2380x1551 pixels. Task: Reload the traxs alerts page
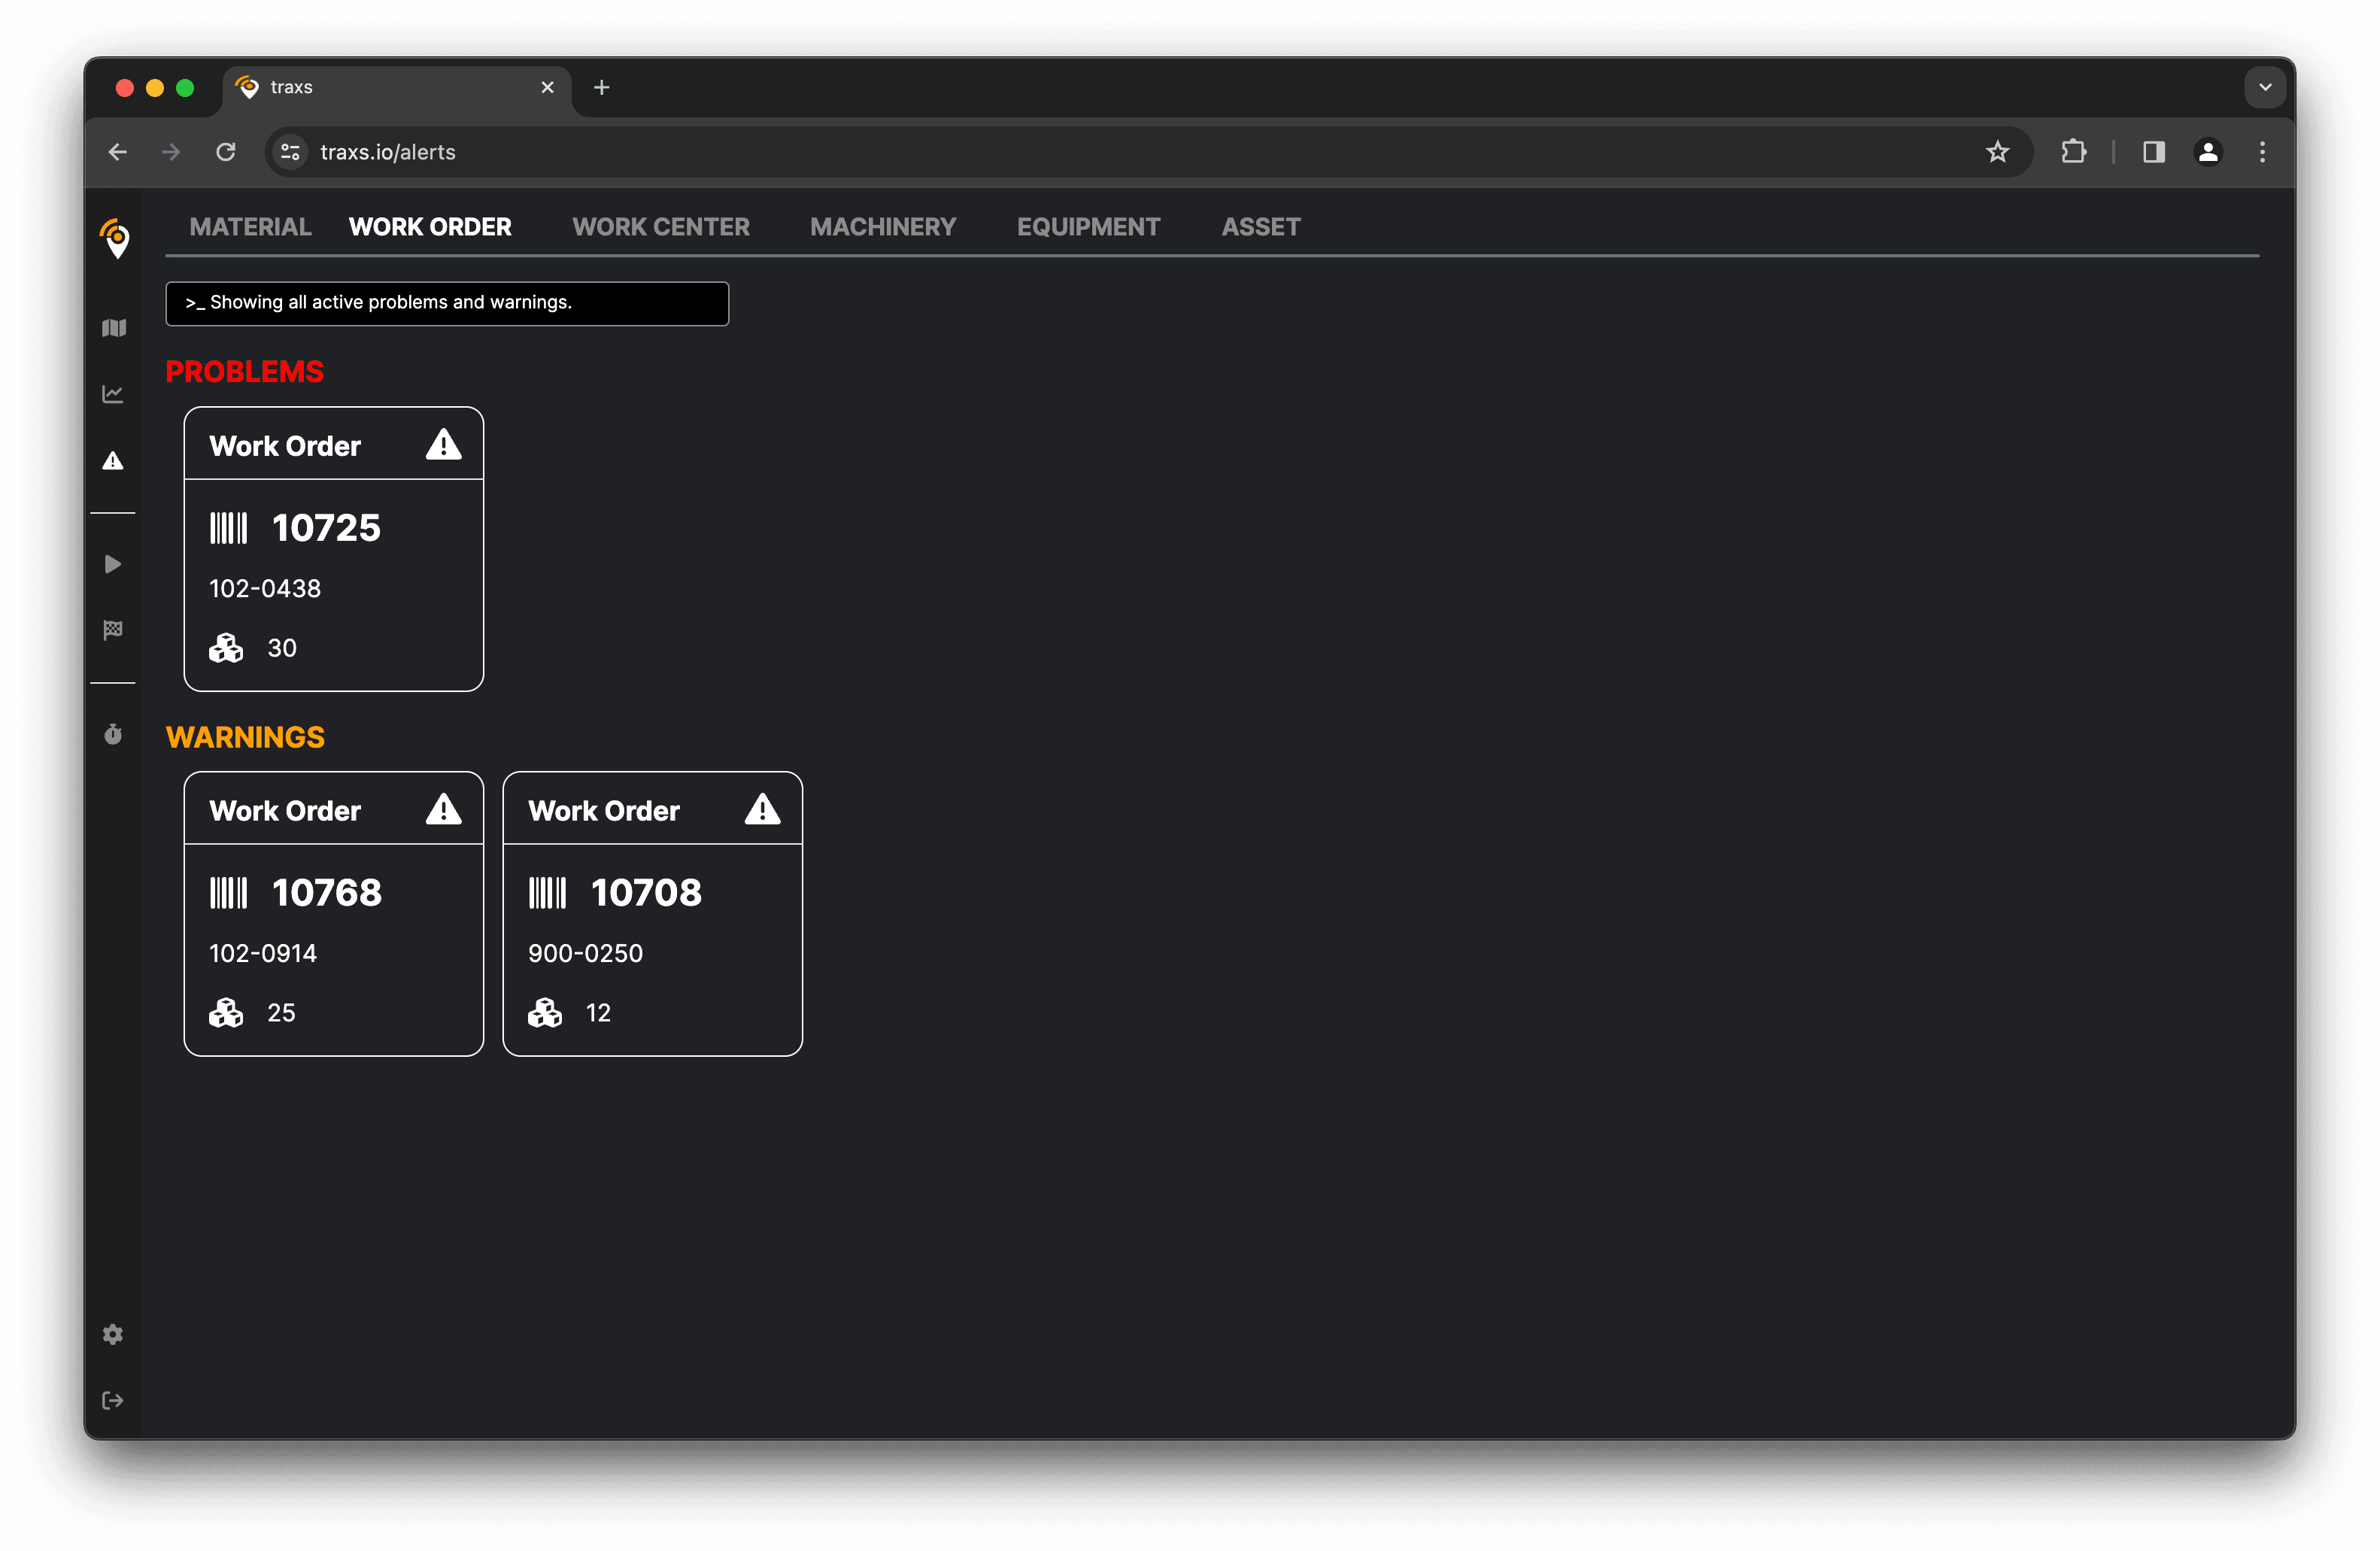pos(225,152)
